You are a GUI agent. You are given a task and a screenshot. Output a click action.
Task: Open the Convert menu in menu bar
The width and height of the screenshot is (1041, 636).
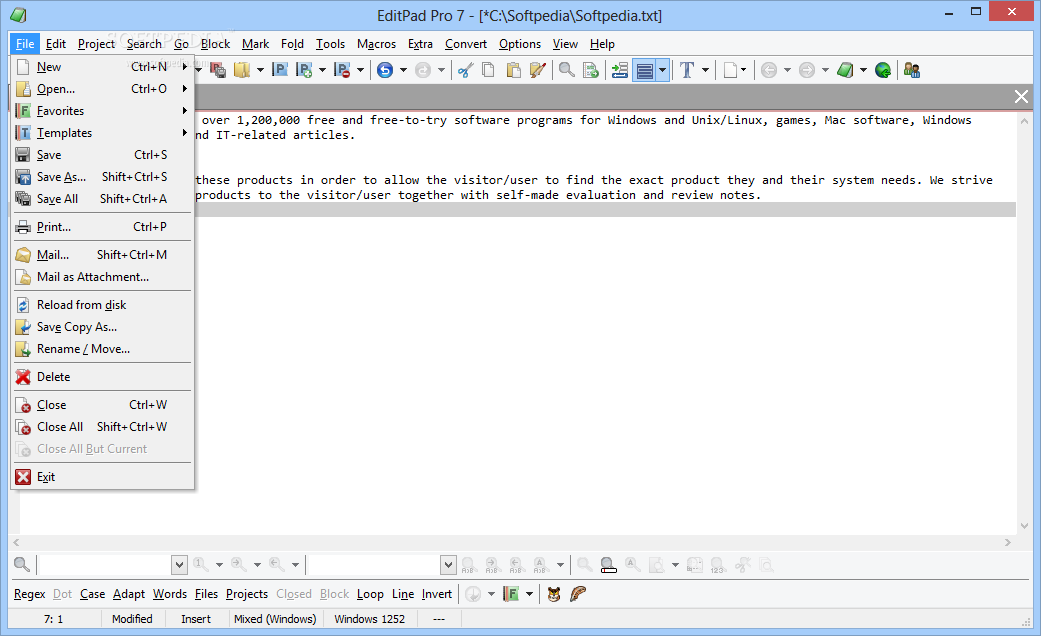[465, 44]
